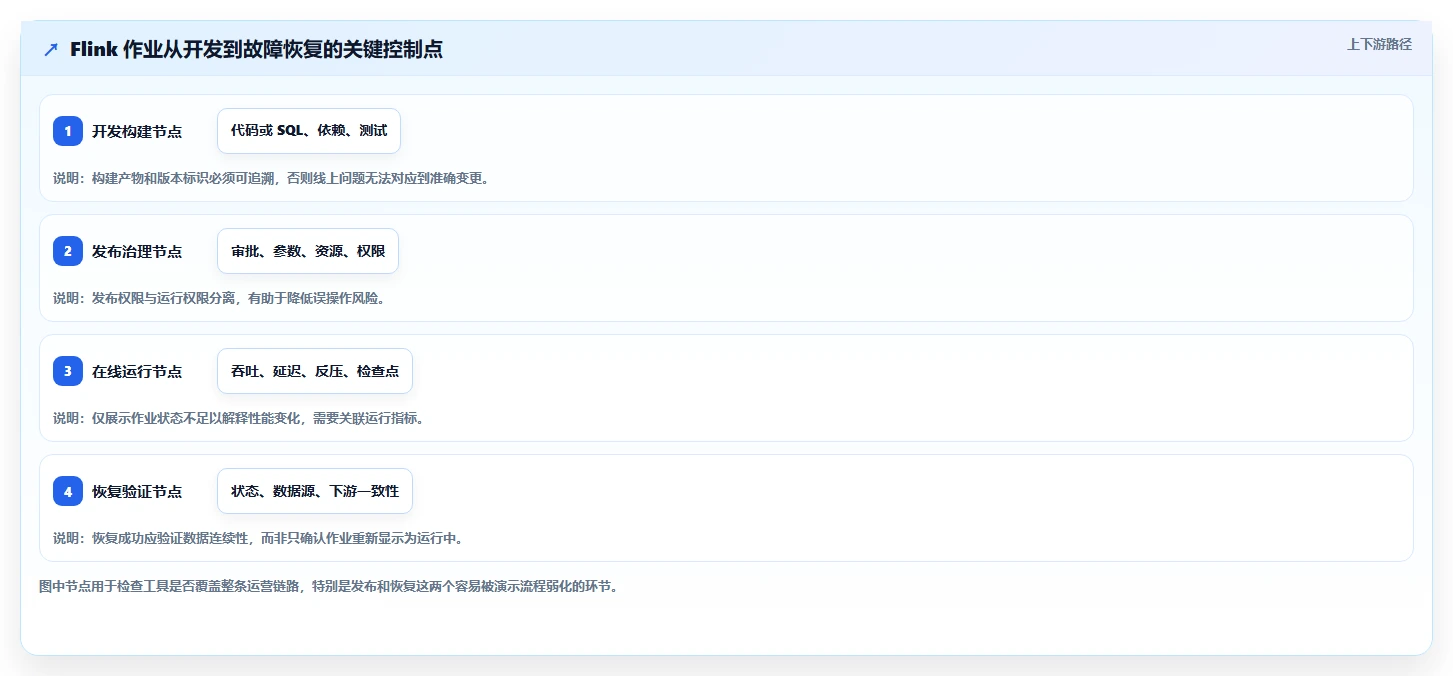This screenshot has height=676, width=1453.
Task: Click the 恢复验证节点 heading
Action: [137, 491]
